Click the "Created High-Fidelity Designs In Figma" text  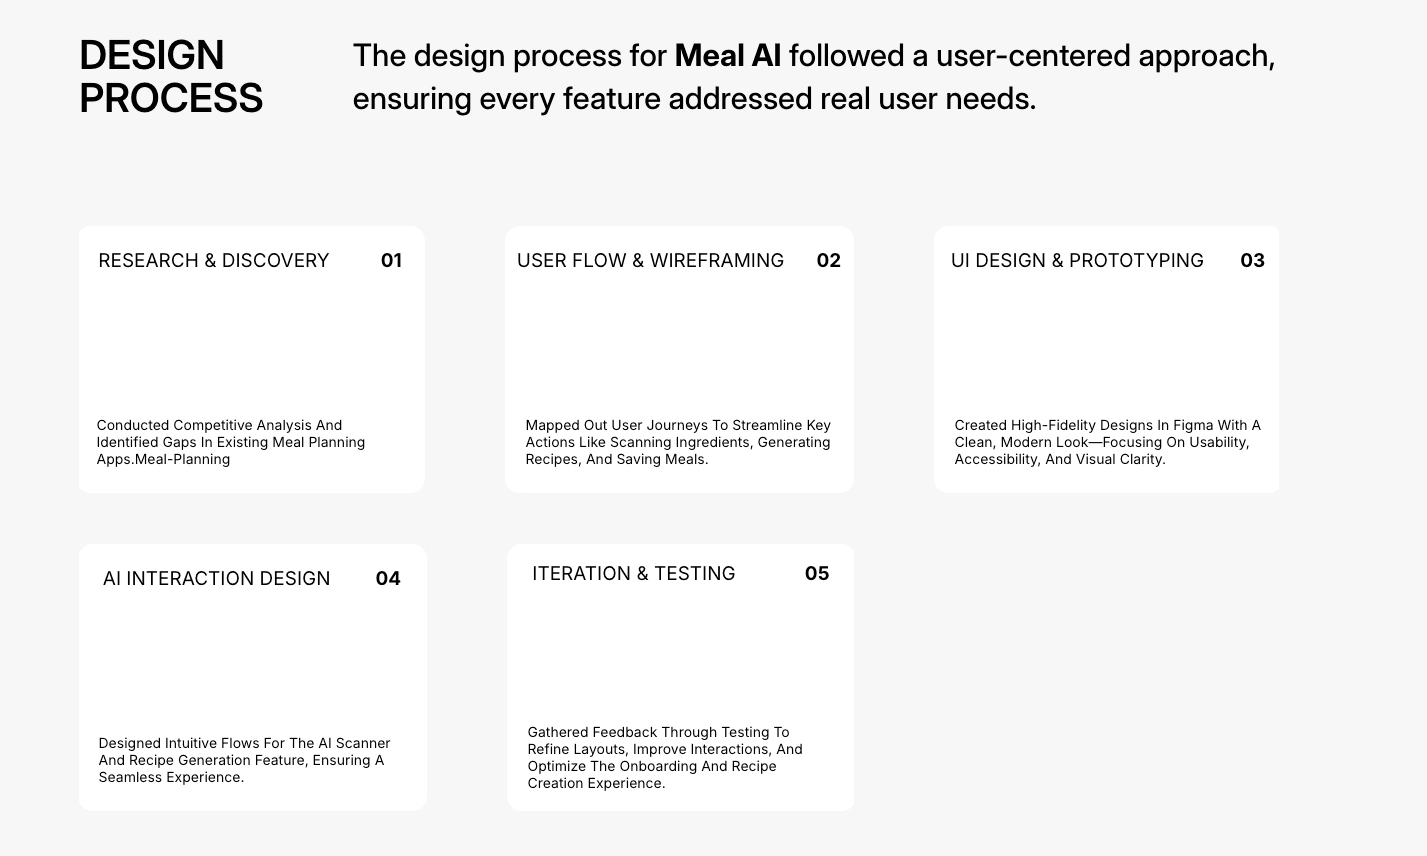click(x=1107, y=442)
